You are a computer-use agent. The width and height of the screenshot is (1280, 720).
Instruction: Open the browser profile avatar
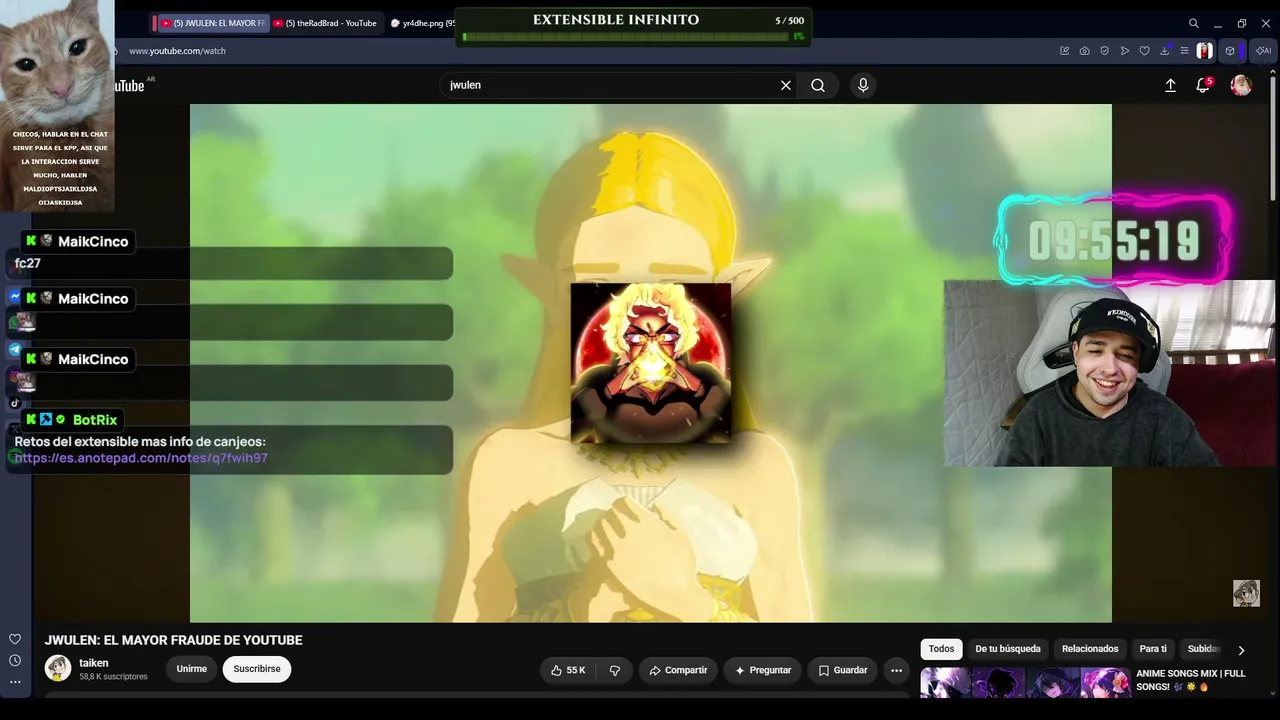point(1205,51)
